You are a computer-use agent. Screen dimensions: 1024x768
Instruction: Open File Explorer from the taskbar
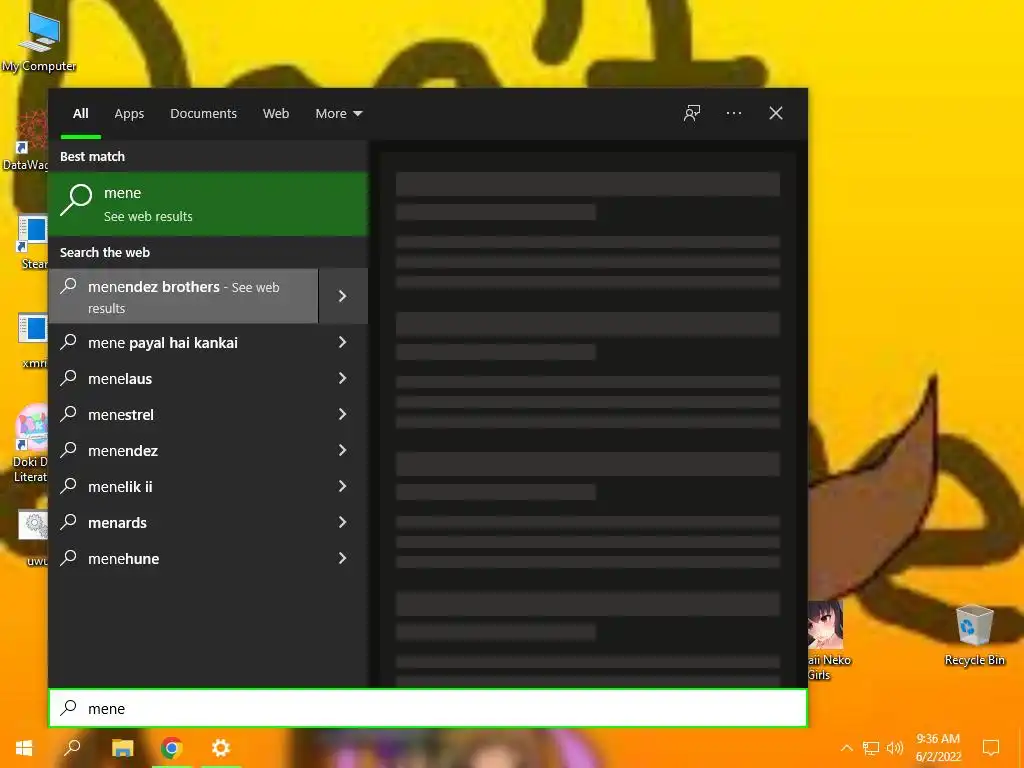point(122,748)
